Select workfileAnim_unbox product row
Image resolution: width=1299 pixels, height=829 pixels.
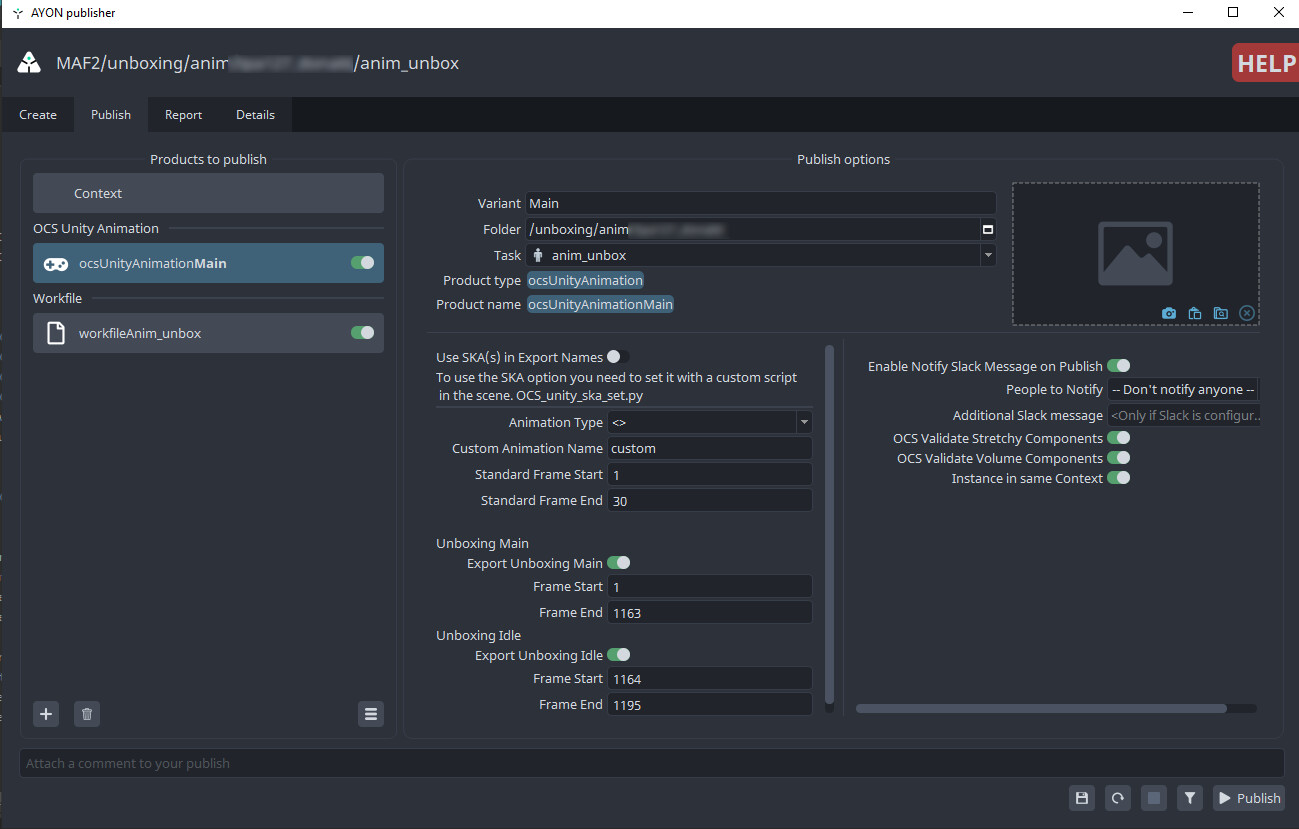(208, 333)
